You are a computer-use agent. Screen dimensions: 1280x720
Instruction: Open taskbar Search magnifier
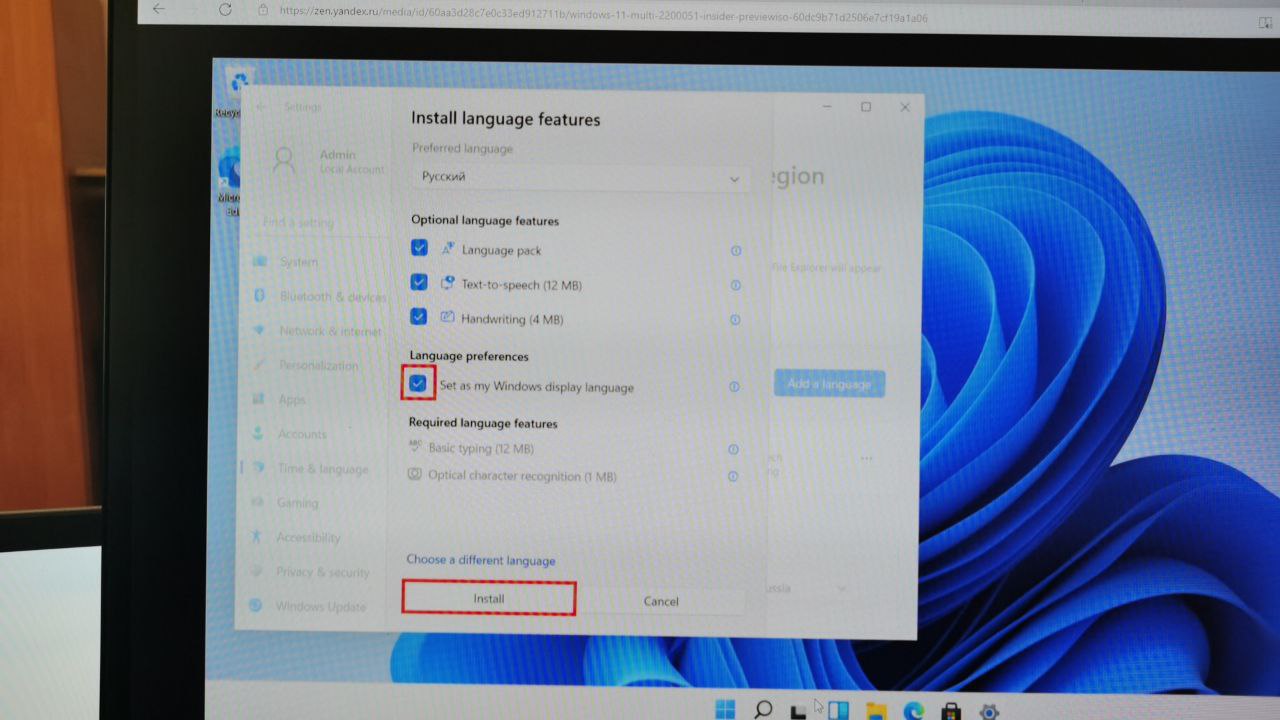[763, 710]
